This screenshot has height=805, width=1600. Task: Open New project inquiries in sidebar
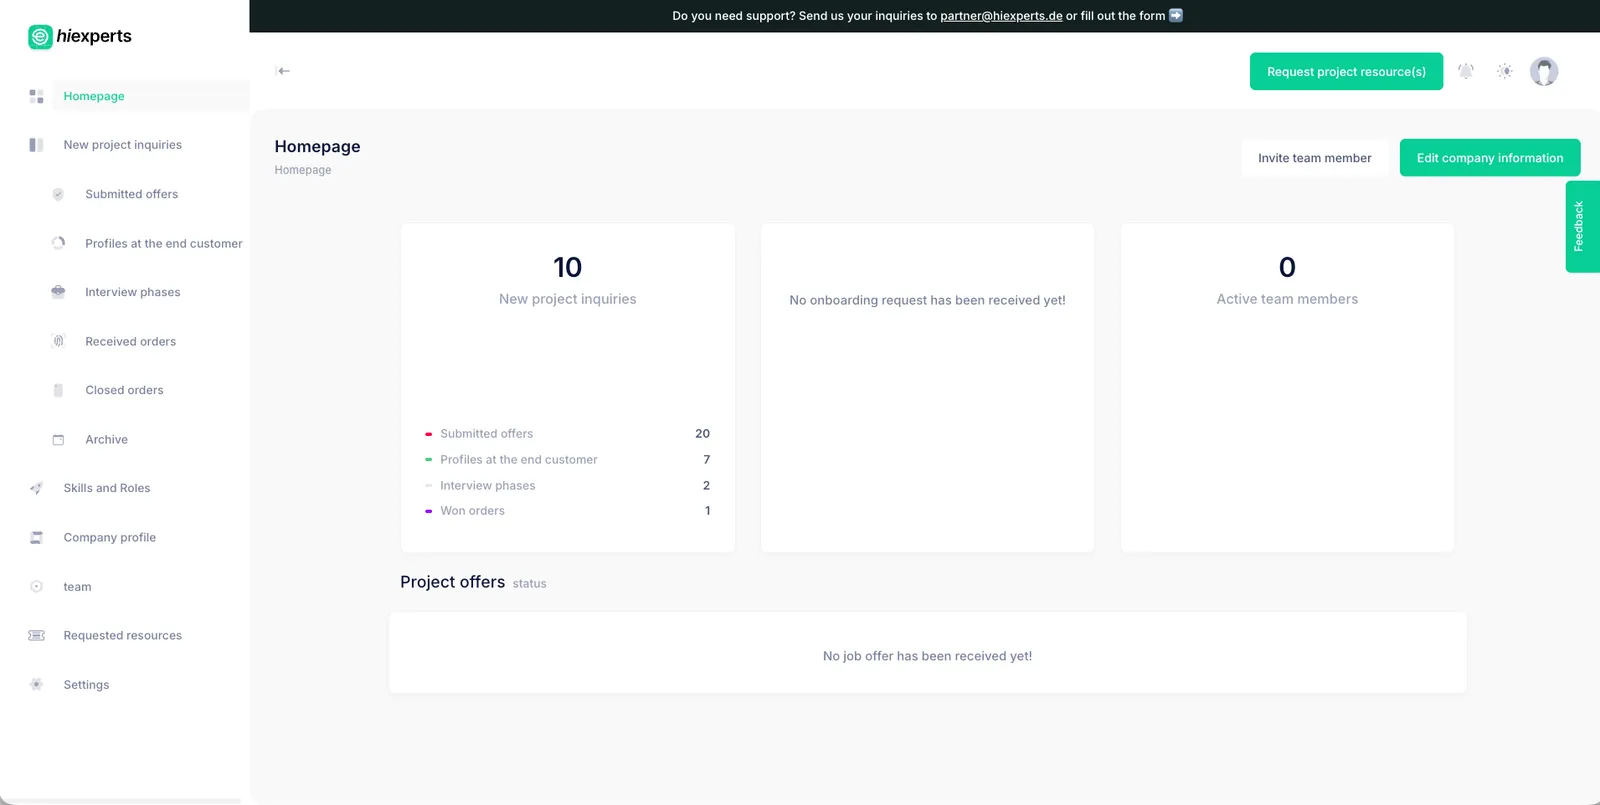(123, 145)
